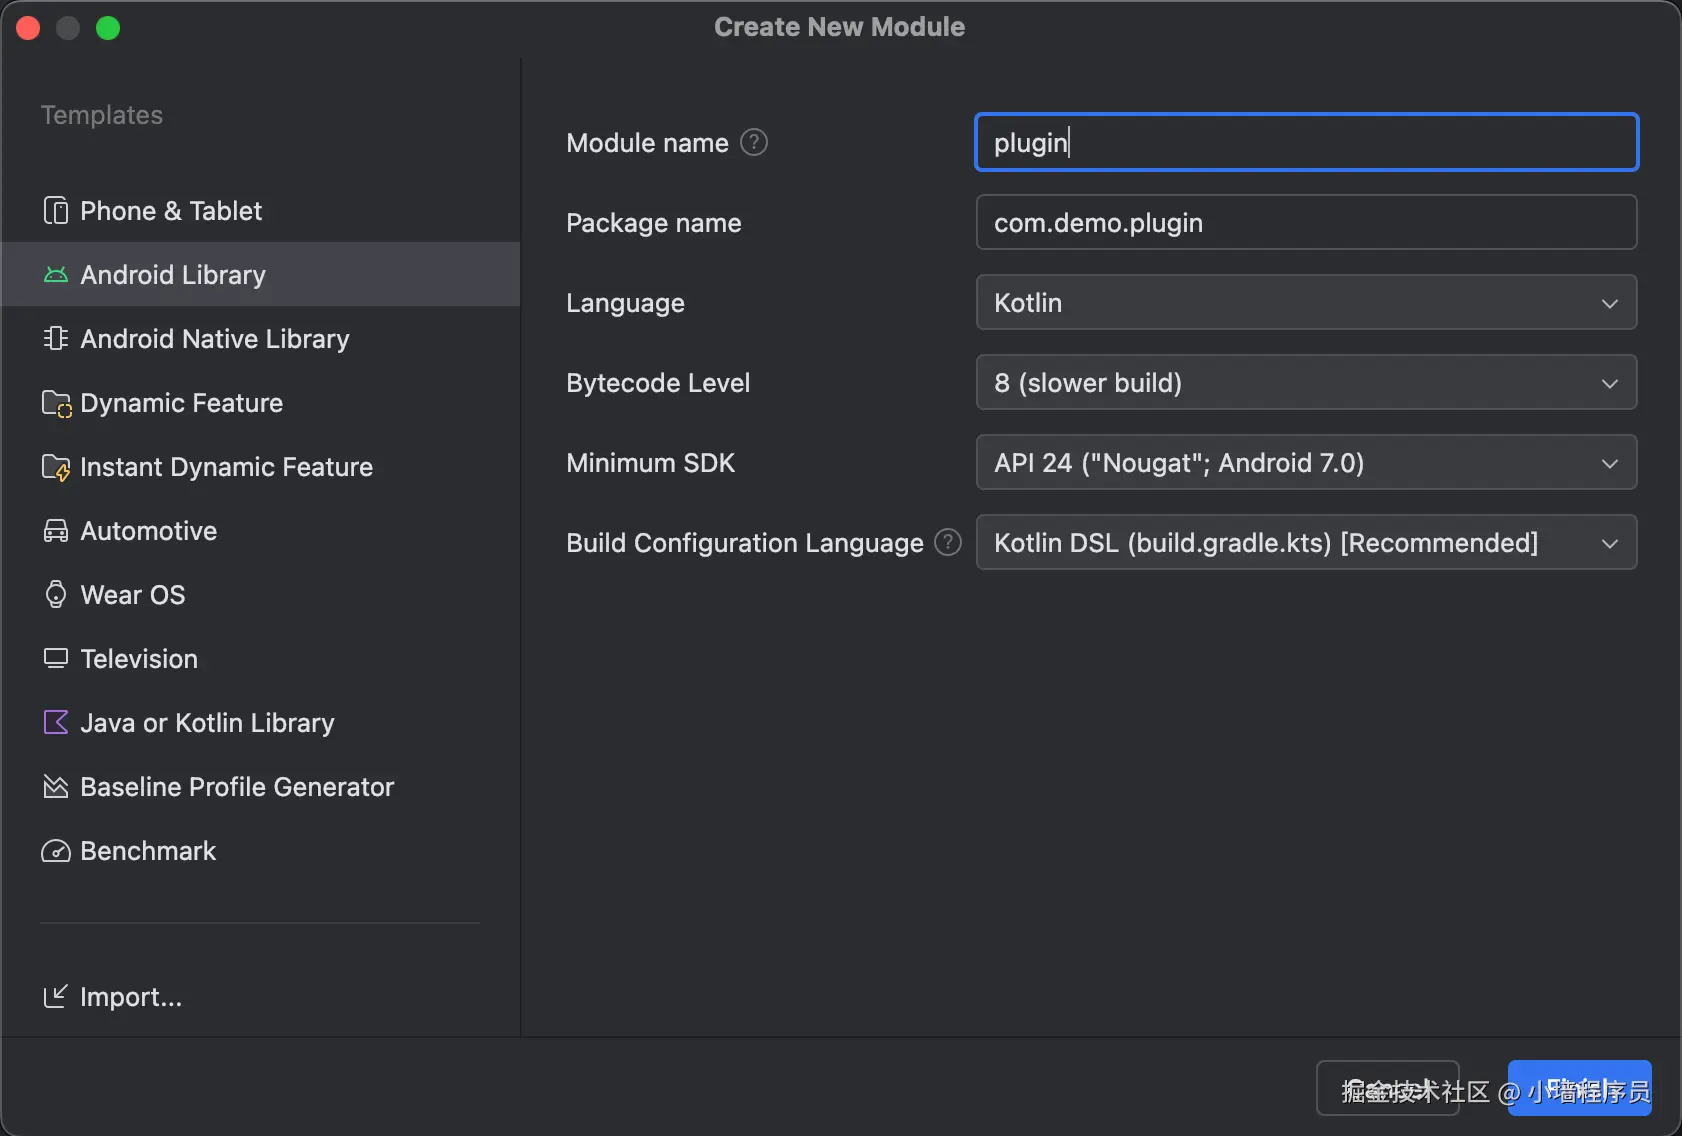Viewport: 1682px width, 1136px height.
Task: Click the Wear OS watch icon
Action: (56, 595)
